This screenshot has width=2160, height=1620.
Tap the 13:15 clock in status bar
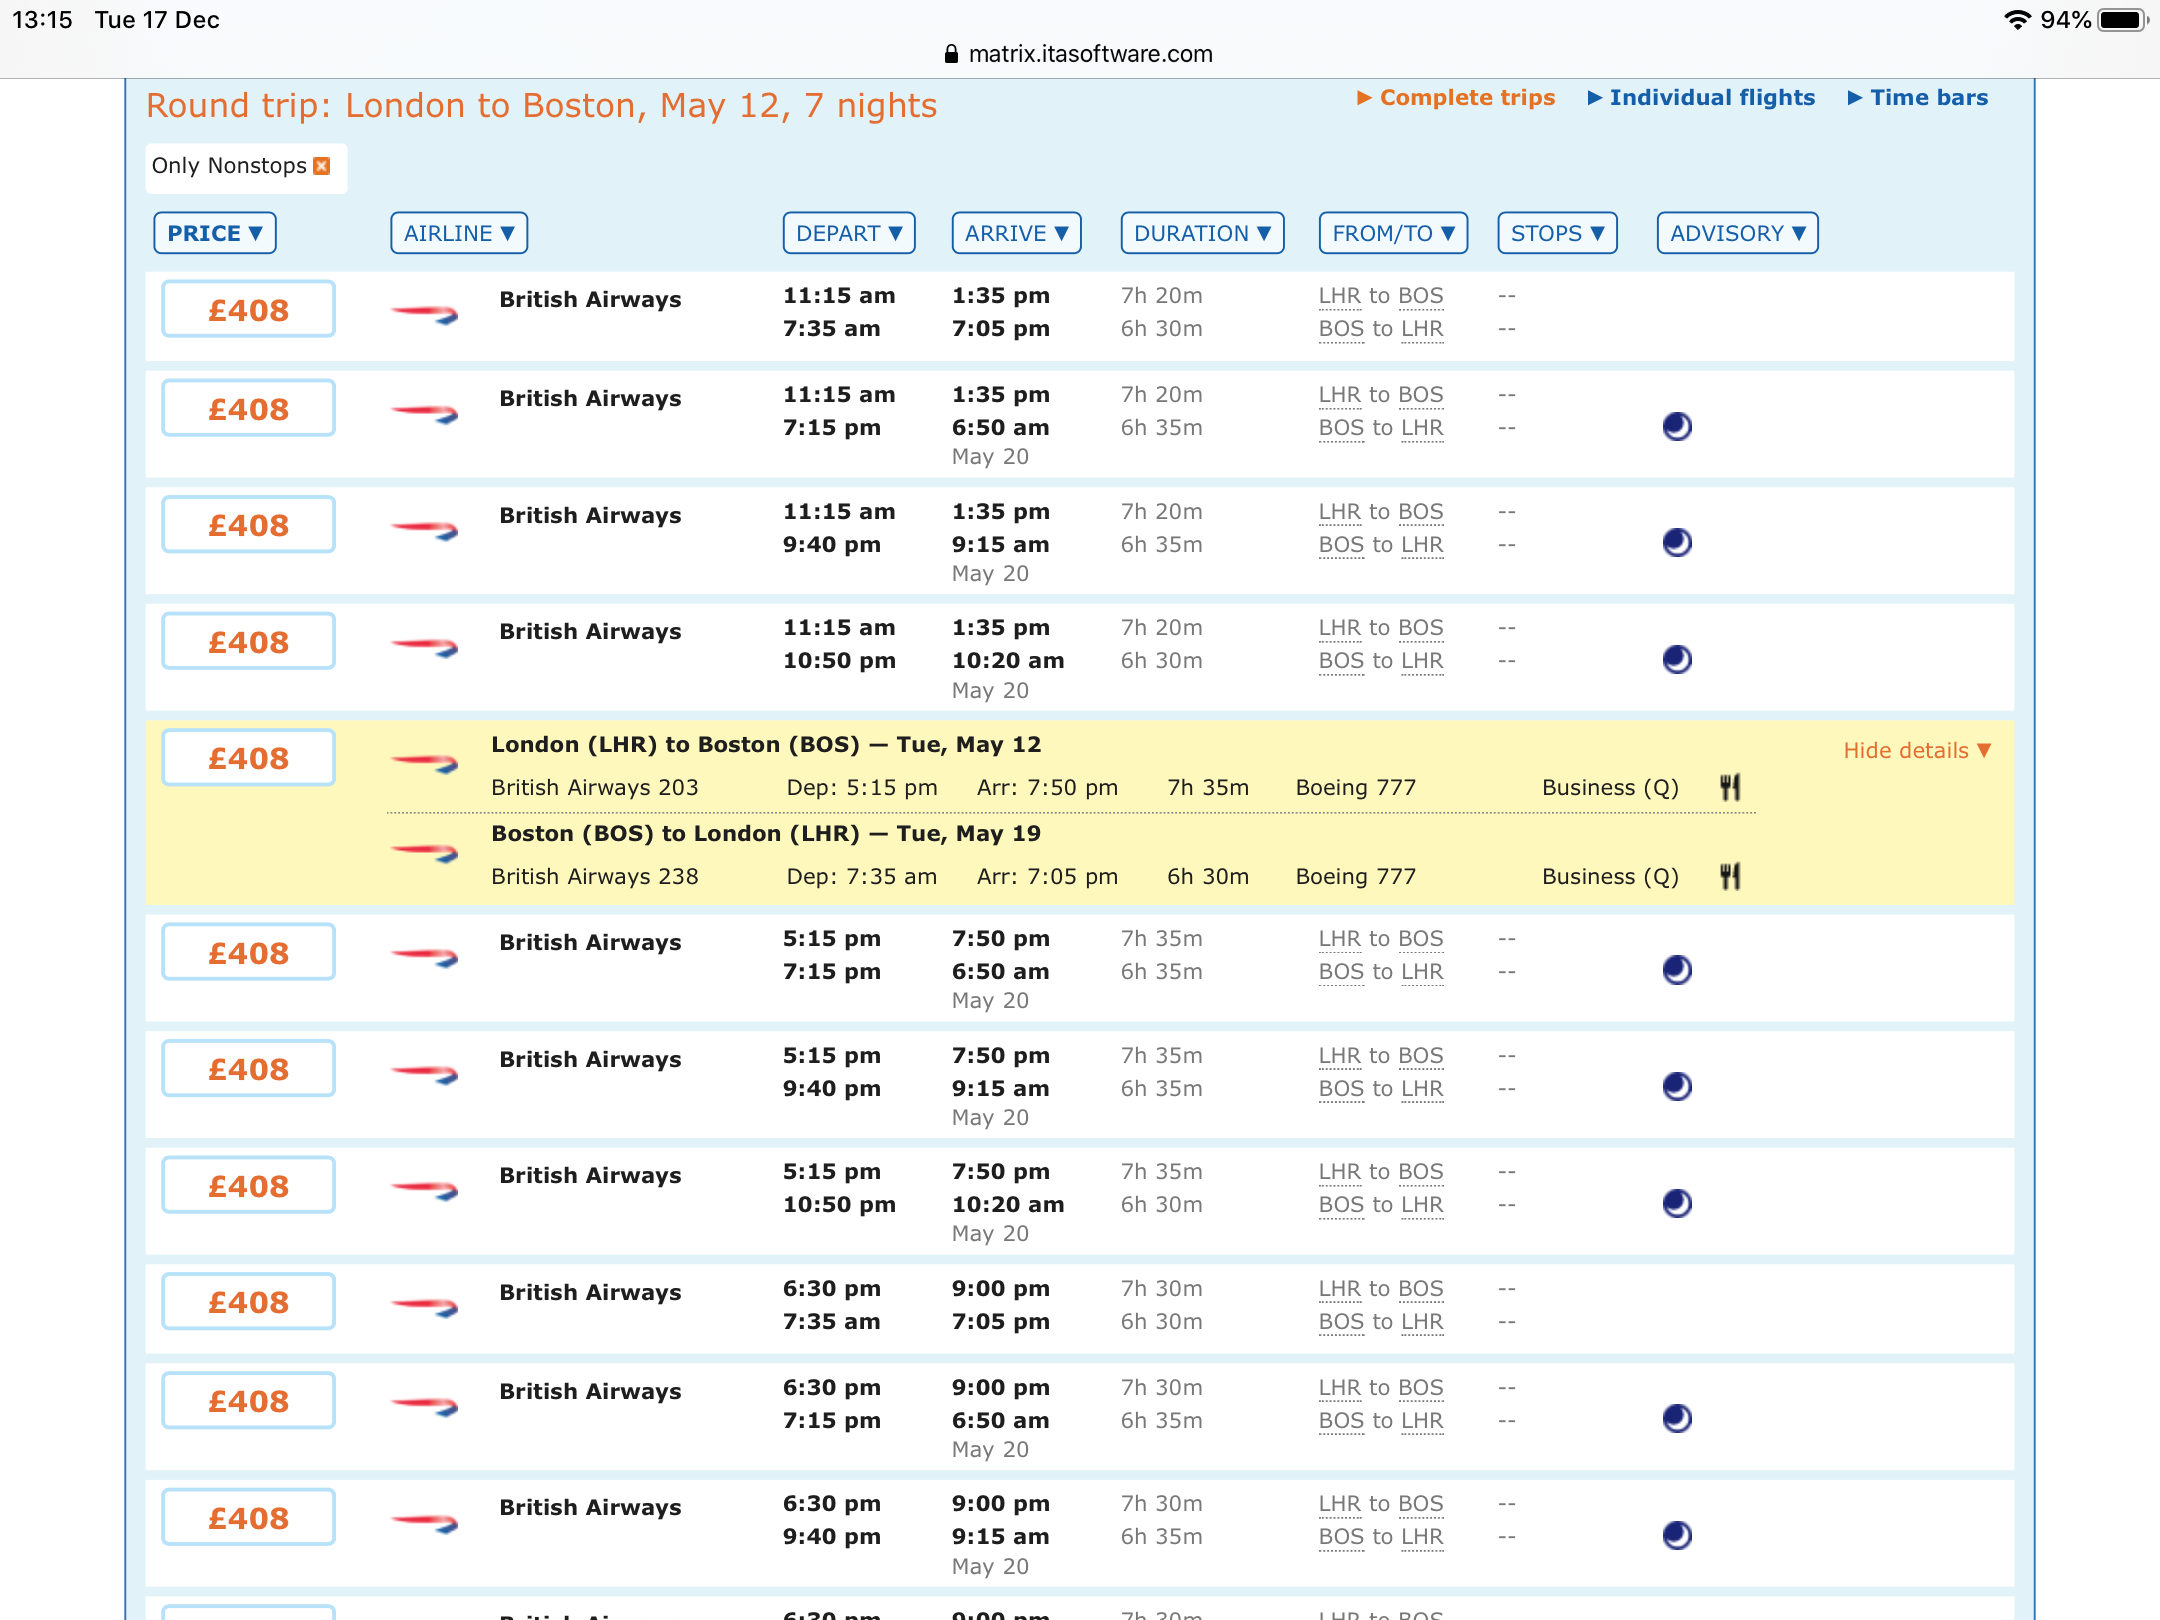click(42, 20)
